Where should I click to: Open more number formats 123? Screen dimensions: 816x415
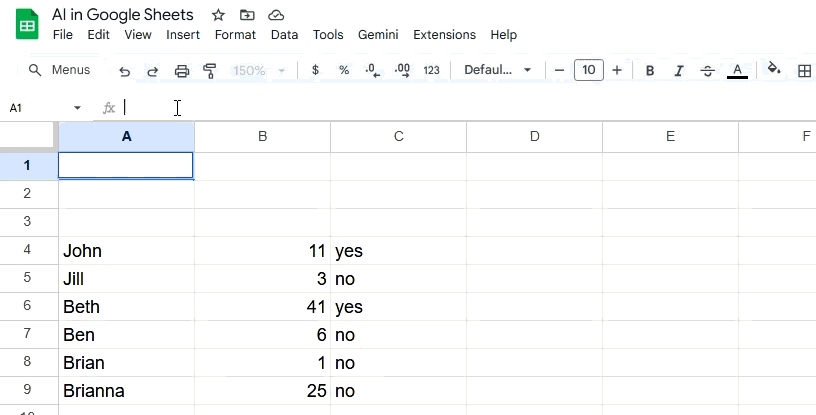pyautogui.click(x=431, y=70)
